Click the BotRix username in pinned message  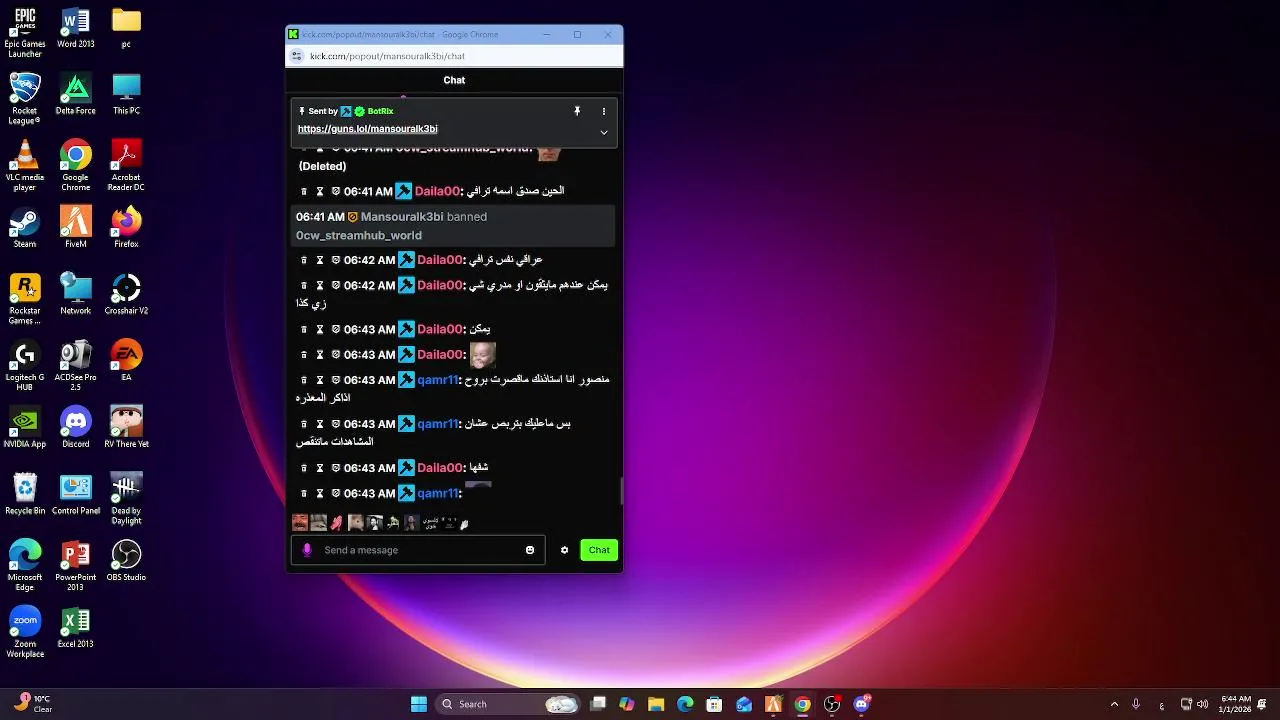(x=380, y=111)
